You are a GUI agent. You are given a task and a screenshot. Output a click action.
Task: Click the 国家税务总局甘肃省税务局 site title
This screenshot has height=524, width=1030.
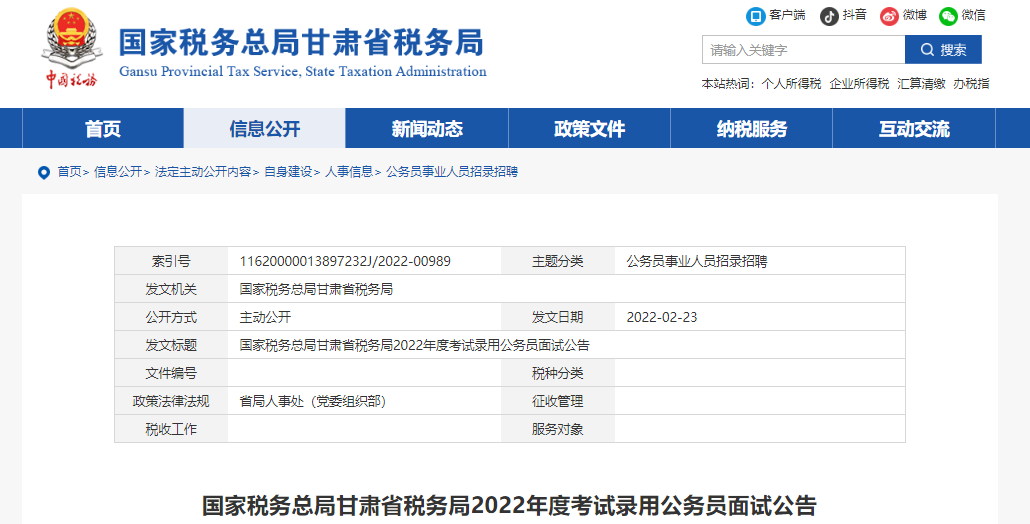point(301,43)
